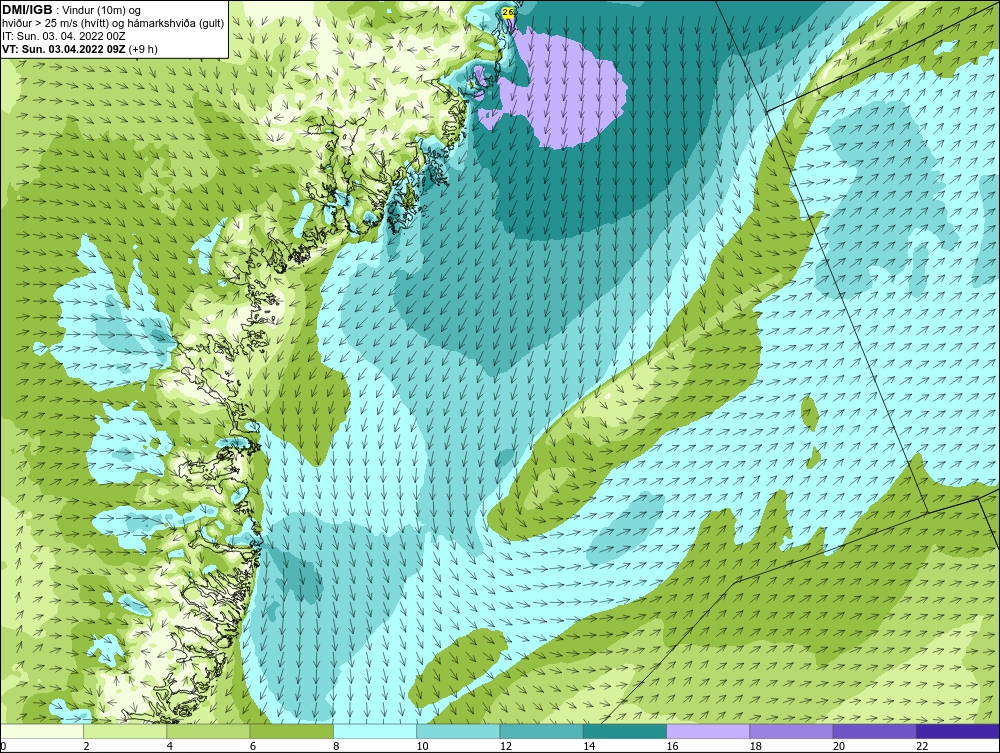This screenshot has width=1000, height=753.
Task: Select the DMI/IGB title text
Action: (x=27, y=10)
